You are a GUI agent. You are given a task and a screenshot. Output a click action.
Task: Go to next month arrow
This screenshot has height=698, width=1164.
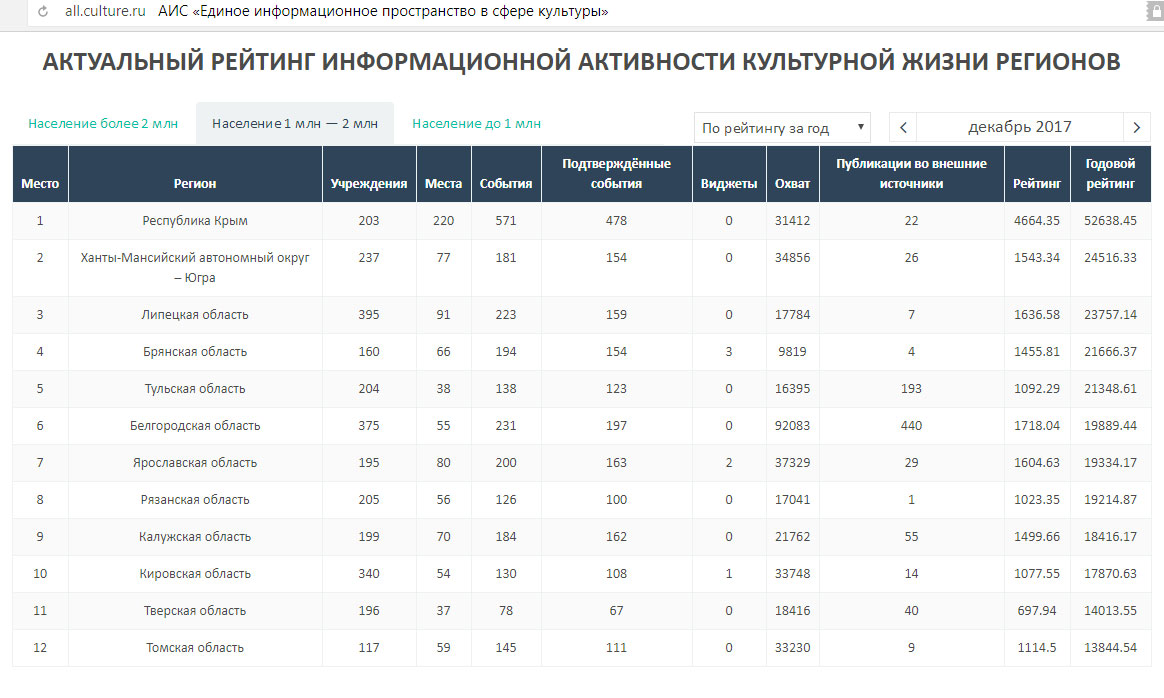tap(1136, 127)
